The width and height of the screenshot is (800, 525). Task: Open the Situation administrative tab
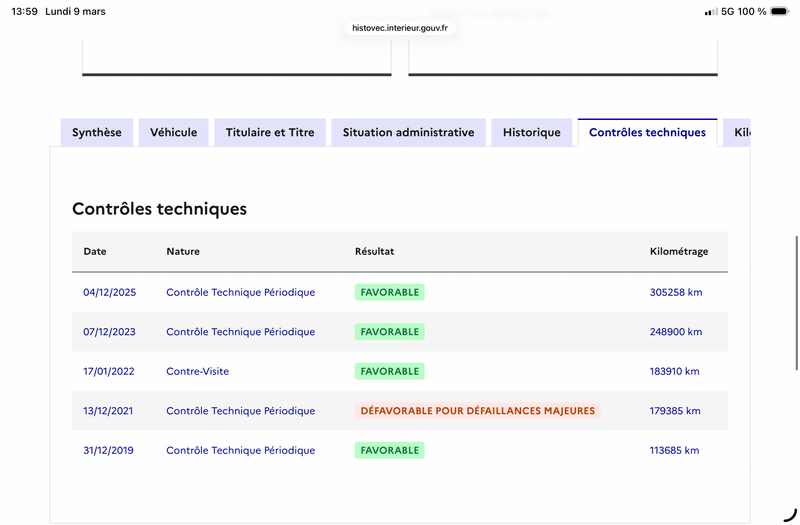(x=408, y=133)
